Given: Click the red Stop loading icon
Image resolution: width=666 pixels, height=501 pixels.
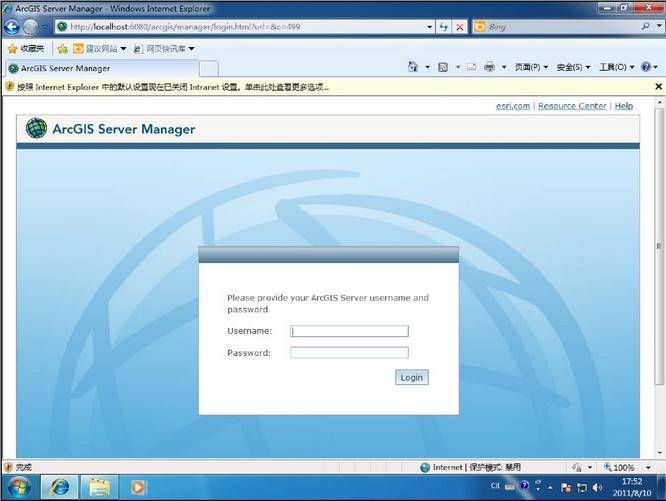Looking at the screenshot, I should coord(460,27).
